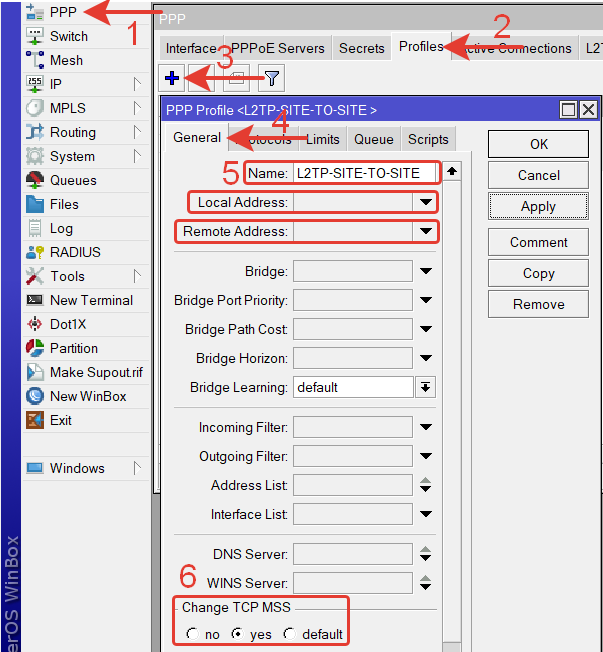The image size is (603, 652).
Task: Expand Remote Address dropdown
Action: (425, 231)
